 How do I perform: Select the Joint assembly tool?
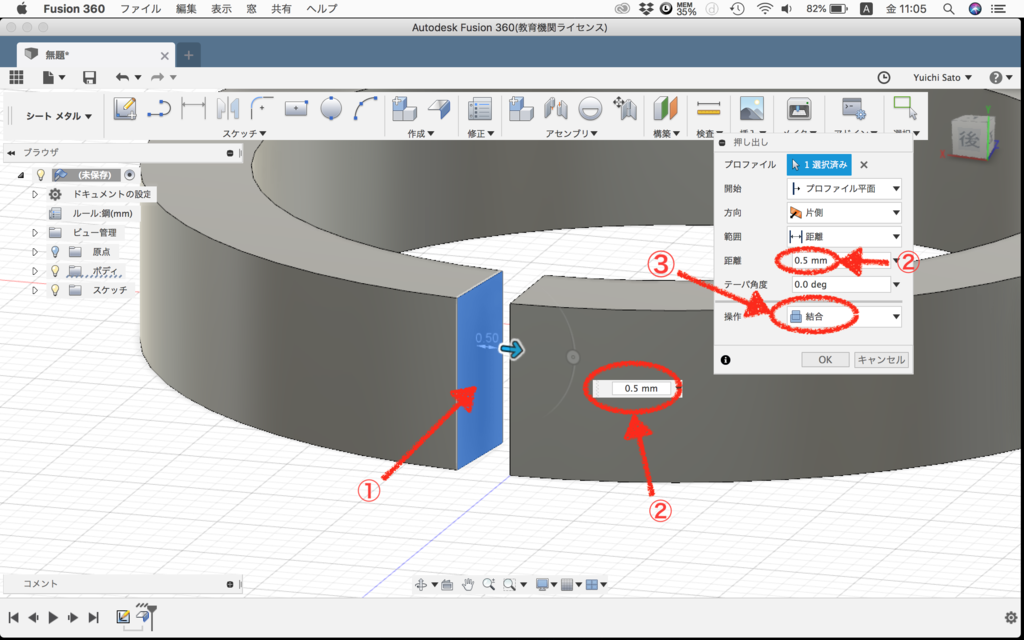556,108
